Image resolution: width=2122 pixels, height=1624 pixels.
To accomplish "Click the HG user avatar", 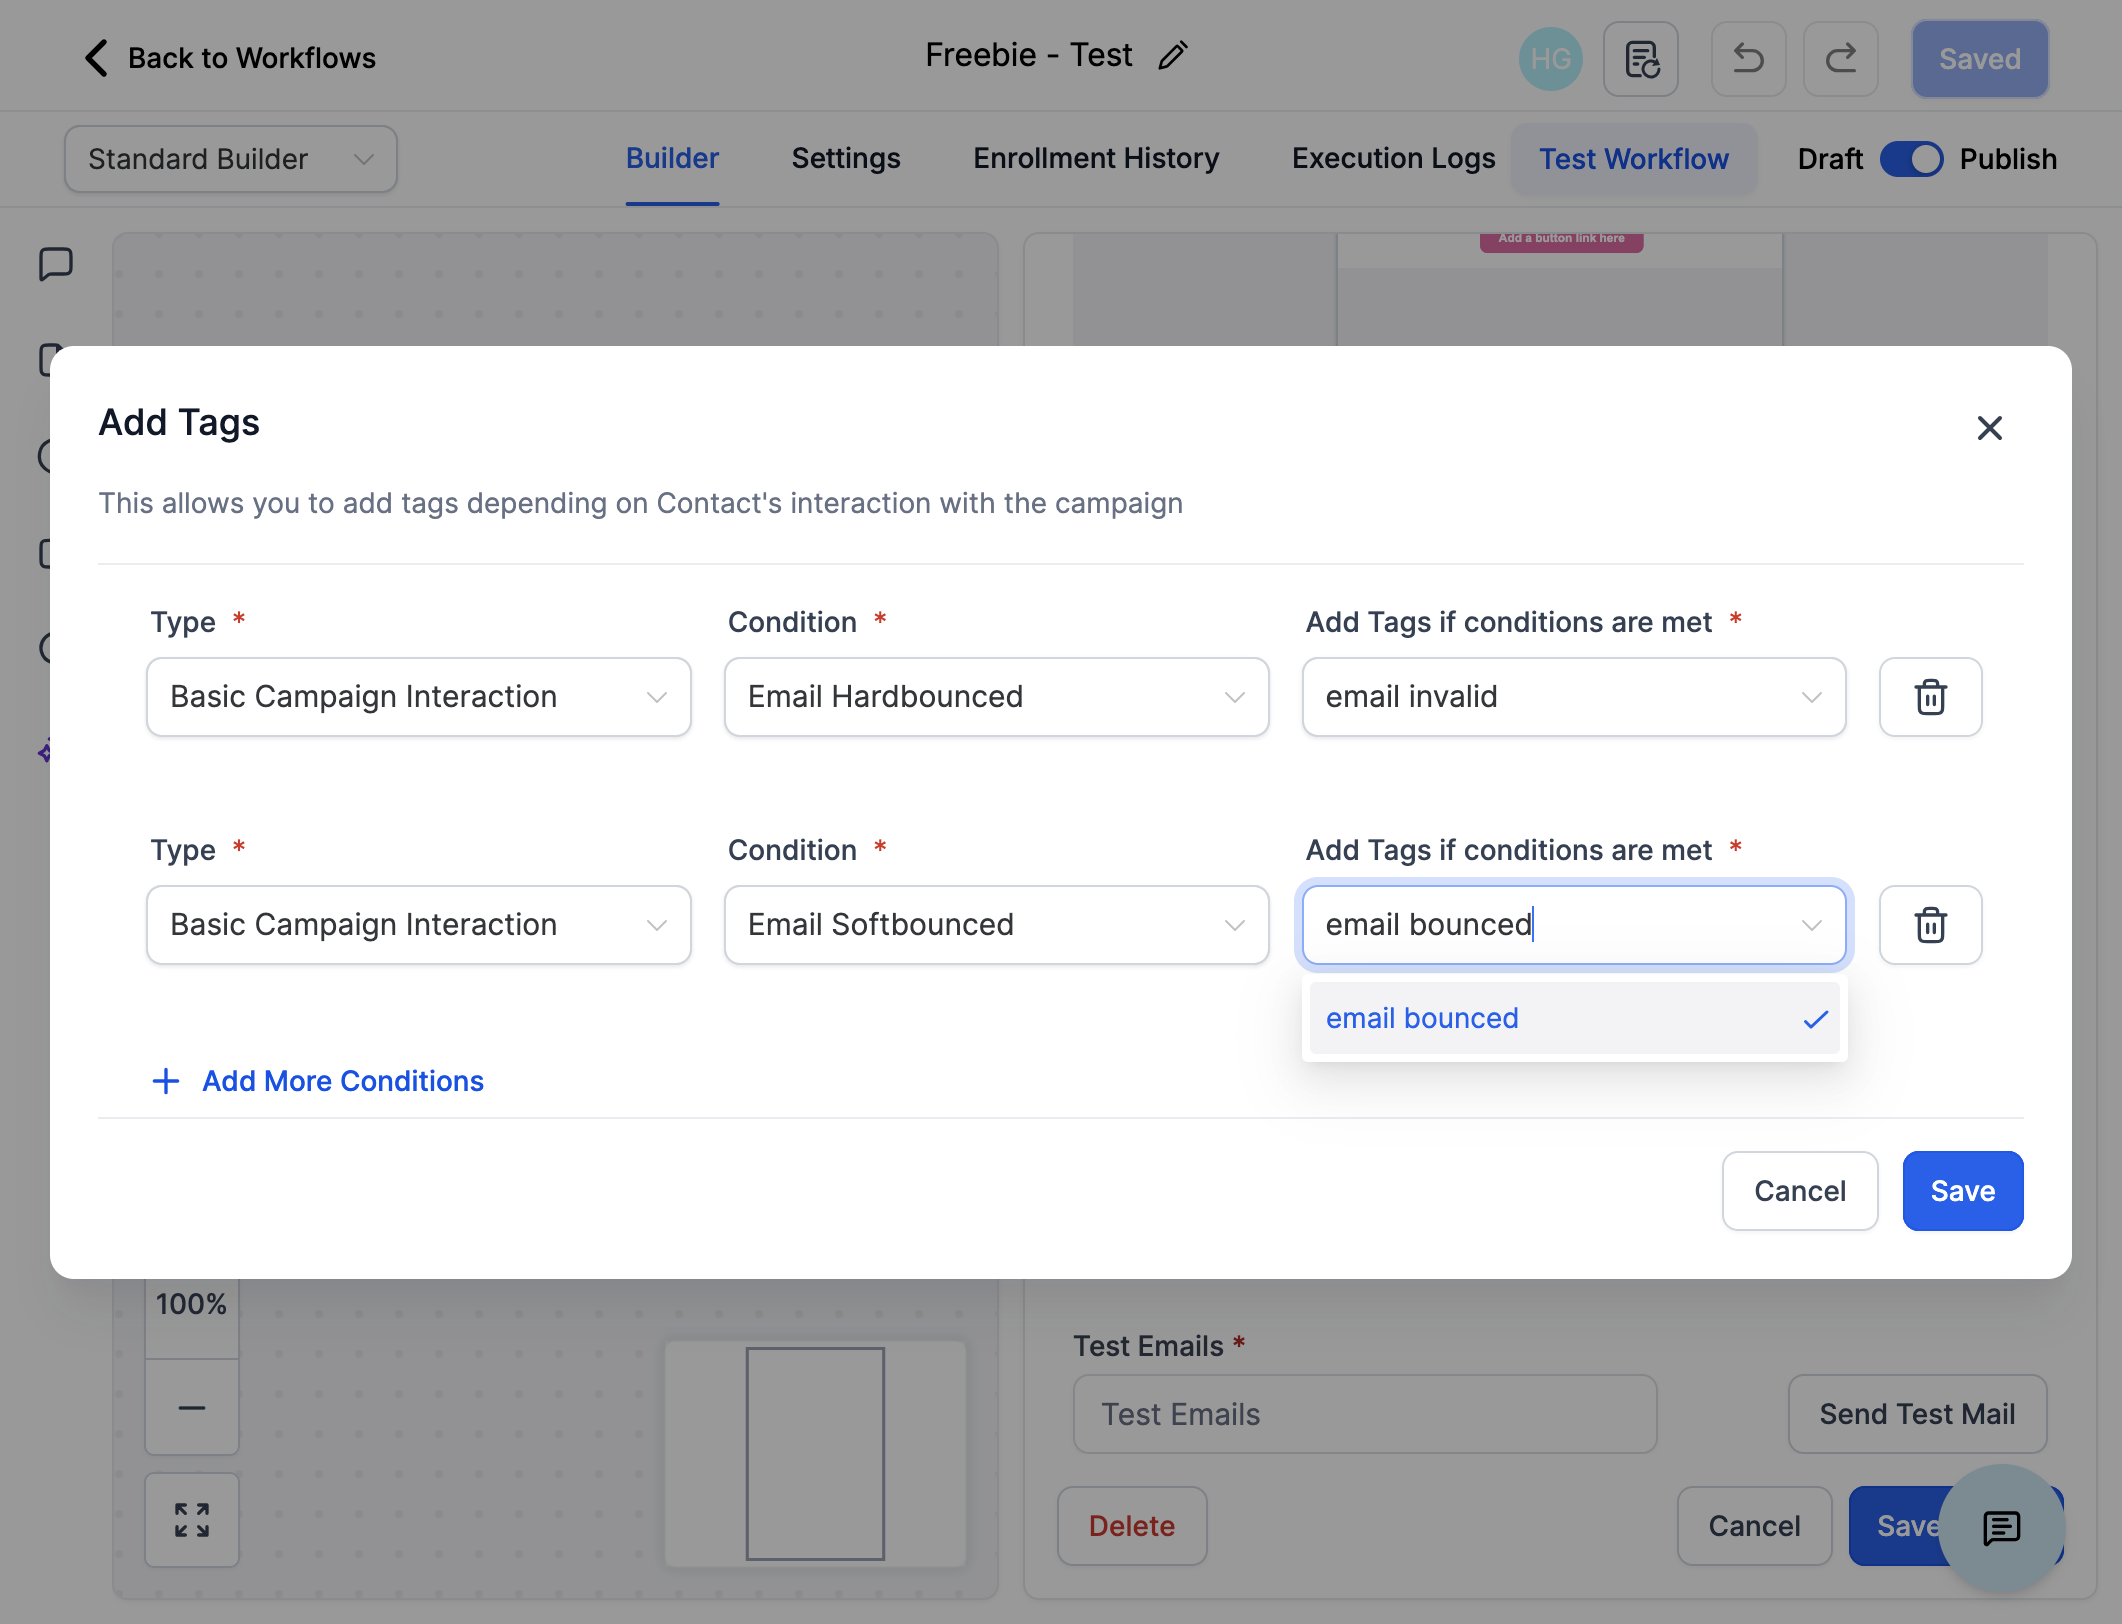I will (1550, 59).
